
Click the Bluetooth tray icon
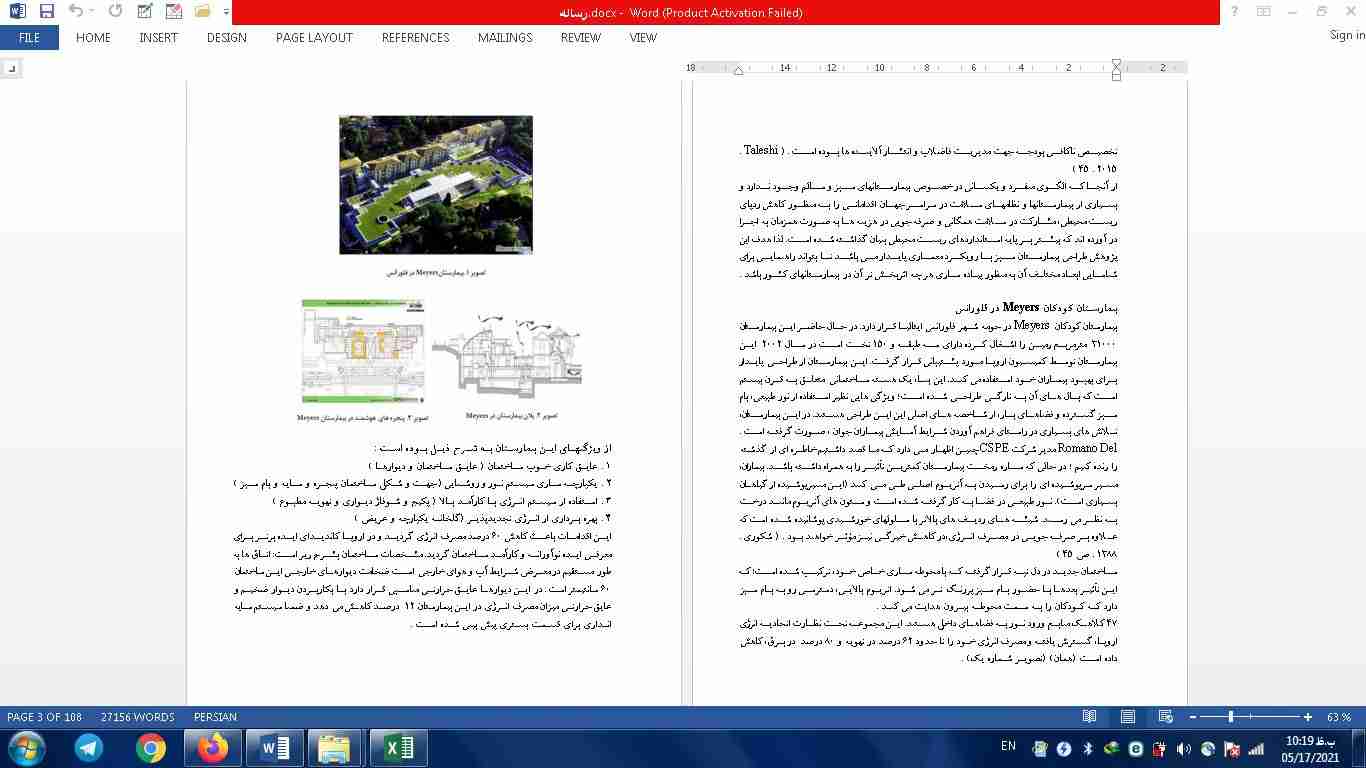point(1087,749)
